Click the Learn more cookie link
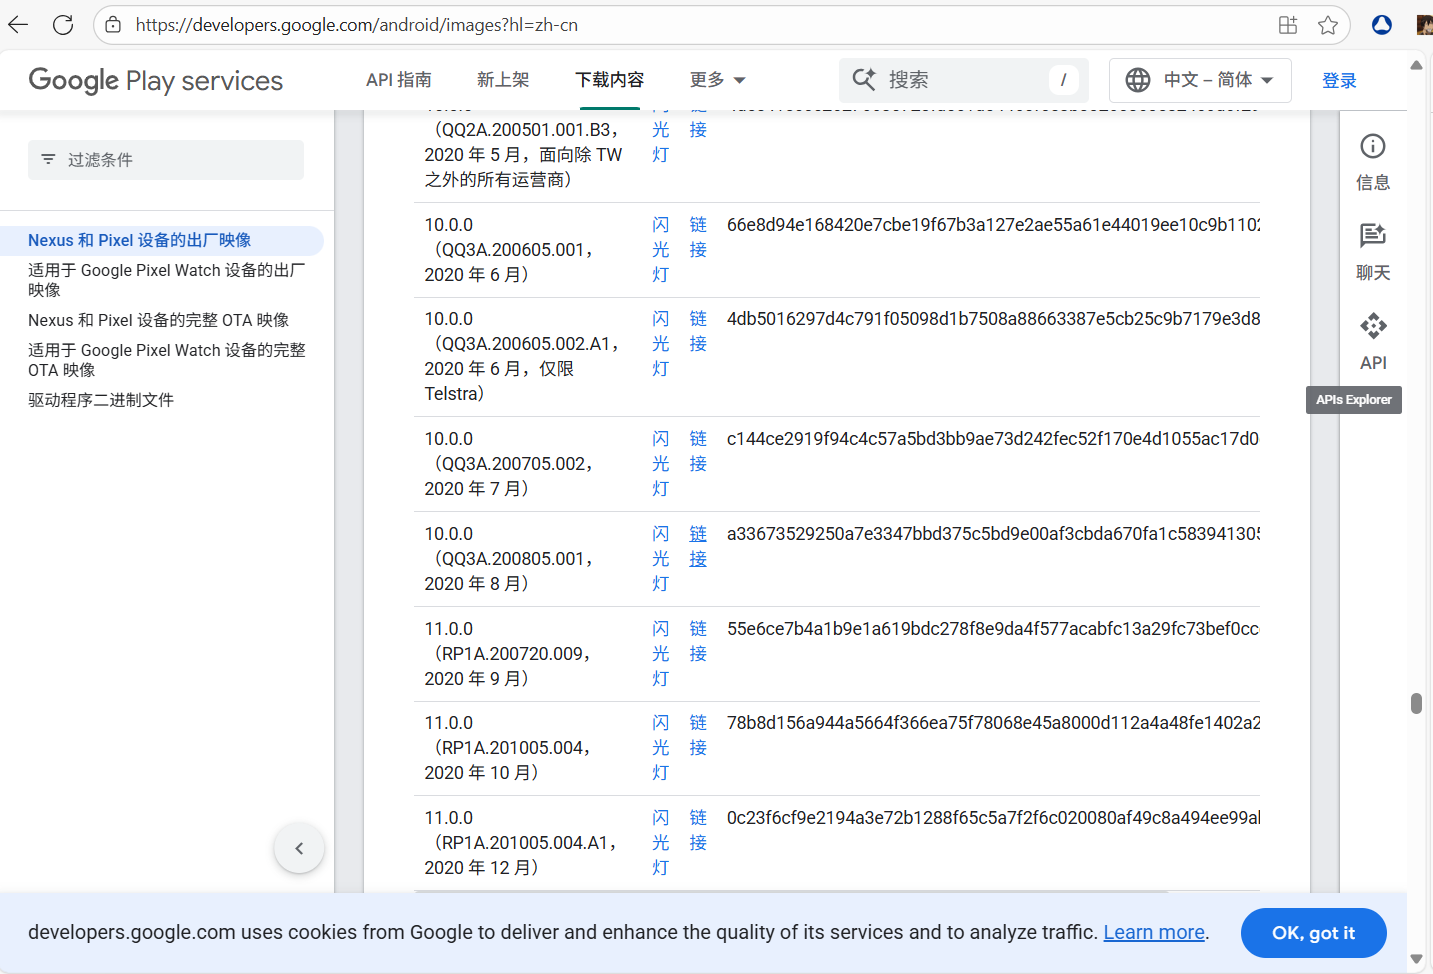The height and width of the screenshot is (974, 1433). tap(1154, 932)
